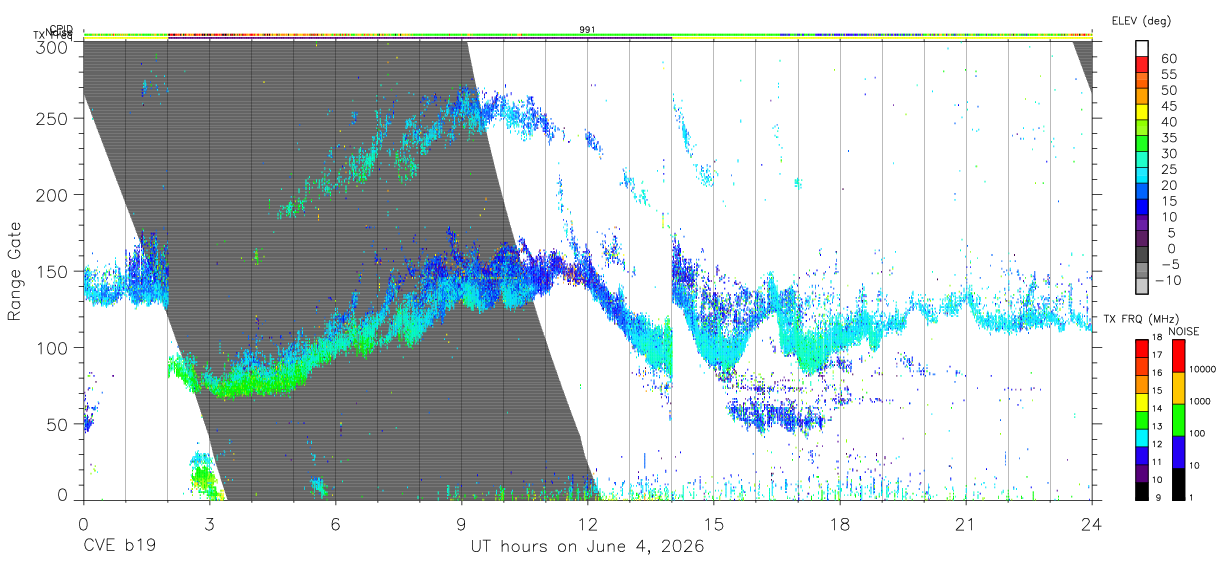Click the 'NOISE' legend title
This screenshot has height=567, width=1228.
[1184, 331]
